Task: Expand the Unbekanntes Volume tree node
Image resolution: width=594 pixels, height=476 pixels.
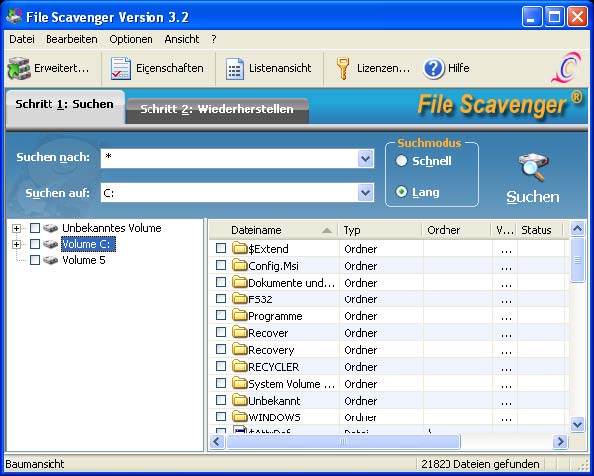Action: click(x=16, y=228)
